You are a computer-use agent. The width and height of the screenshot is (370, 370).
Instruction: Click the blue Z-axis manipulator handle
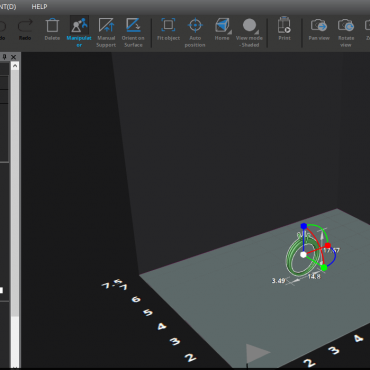304,226
